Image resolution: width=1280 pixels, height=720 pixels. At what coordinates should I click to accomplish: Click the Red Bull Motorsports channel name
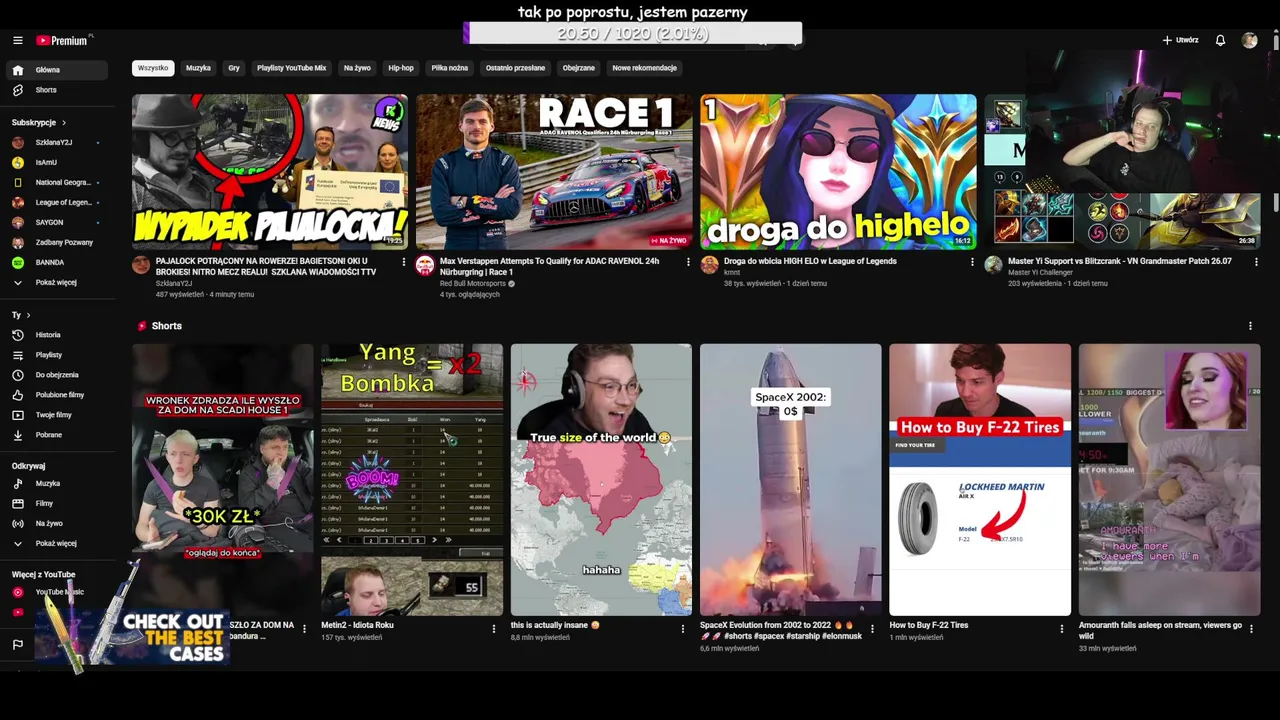(473, 284)
